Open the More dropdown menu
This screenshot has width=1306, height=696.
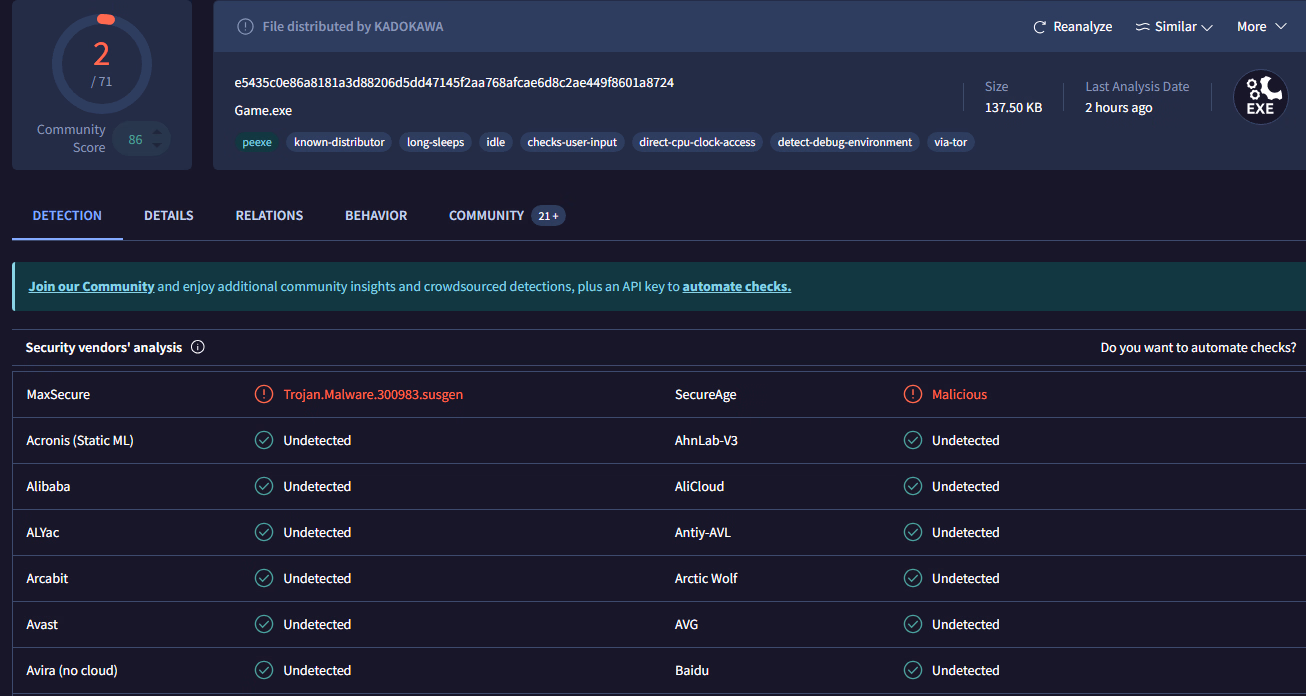(1261, 27)
